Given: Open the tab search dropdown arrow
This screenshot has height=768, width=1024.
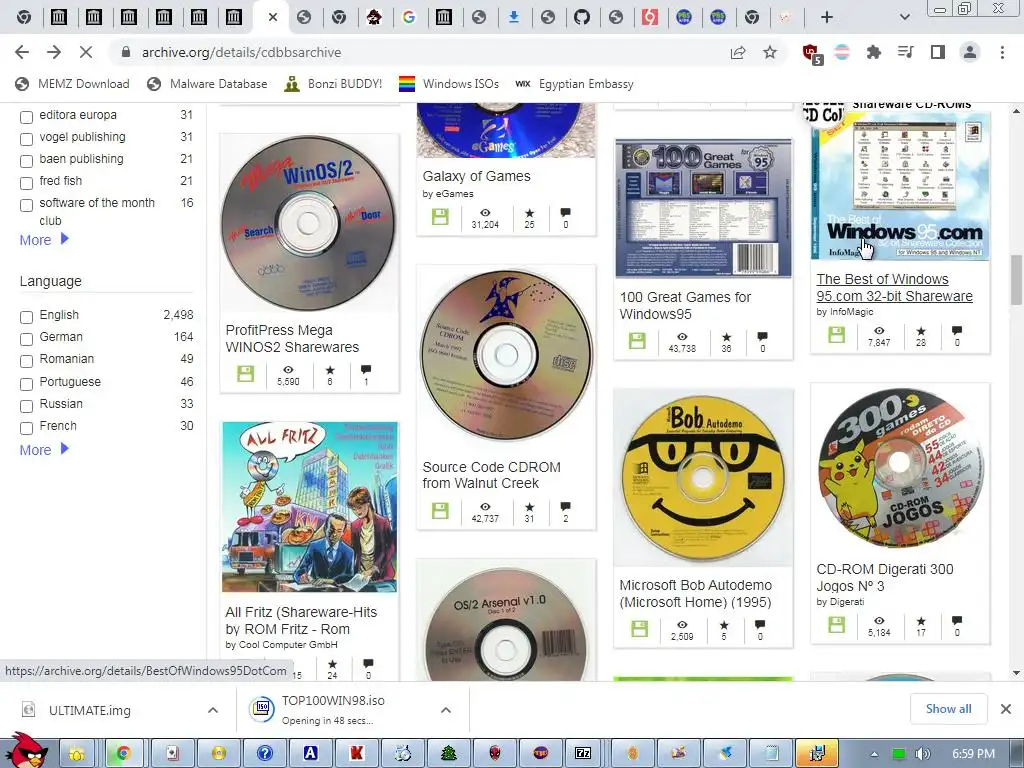Looking at the screenshot, I should 904,18.
